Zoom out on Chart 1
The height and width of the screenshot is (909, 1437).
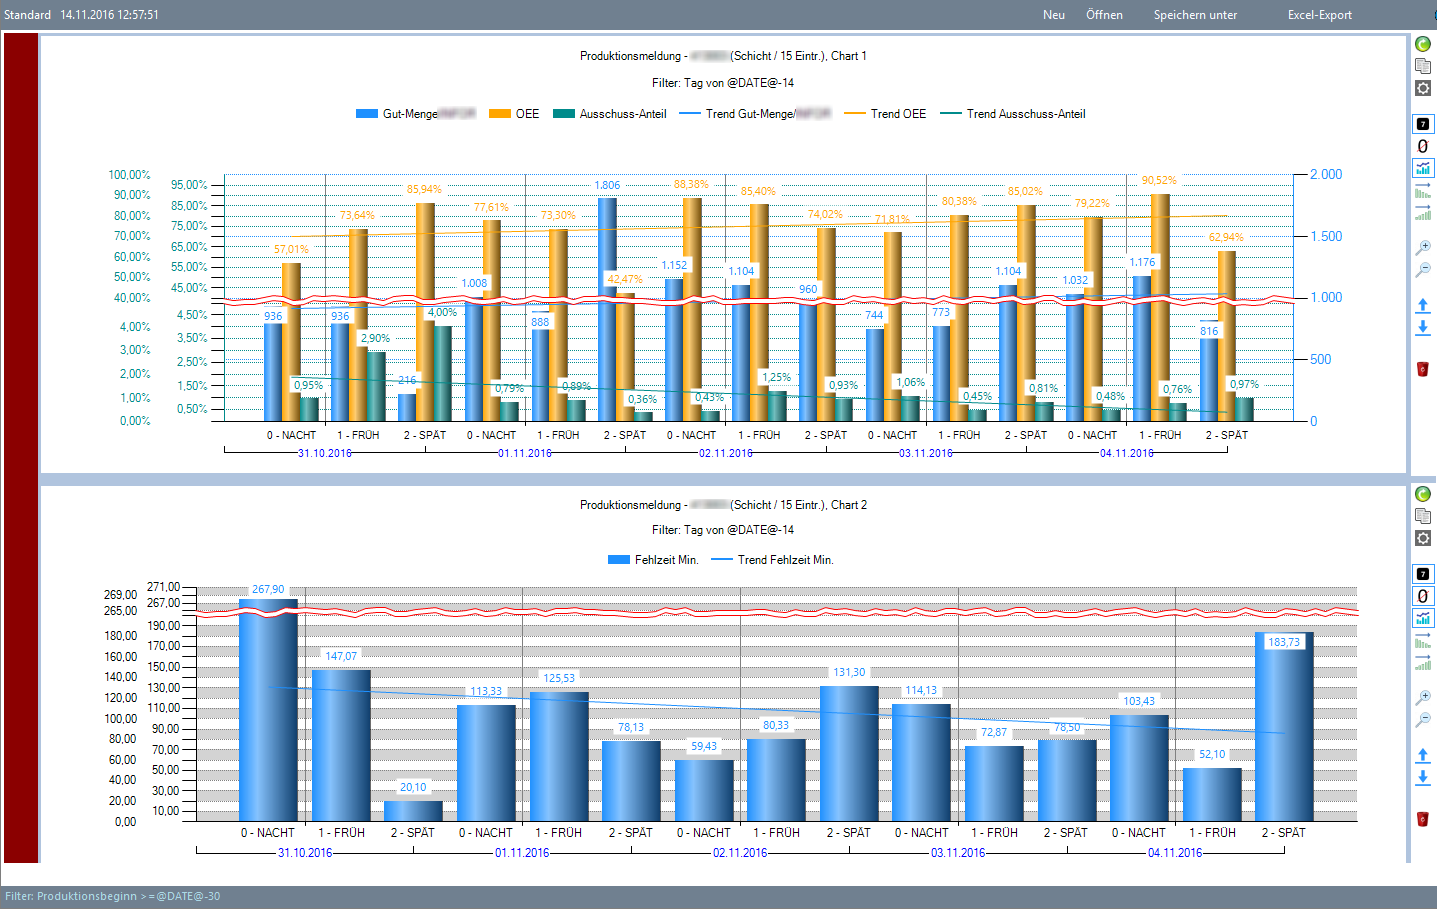tap(1423, 269)
